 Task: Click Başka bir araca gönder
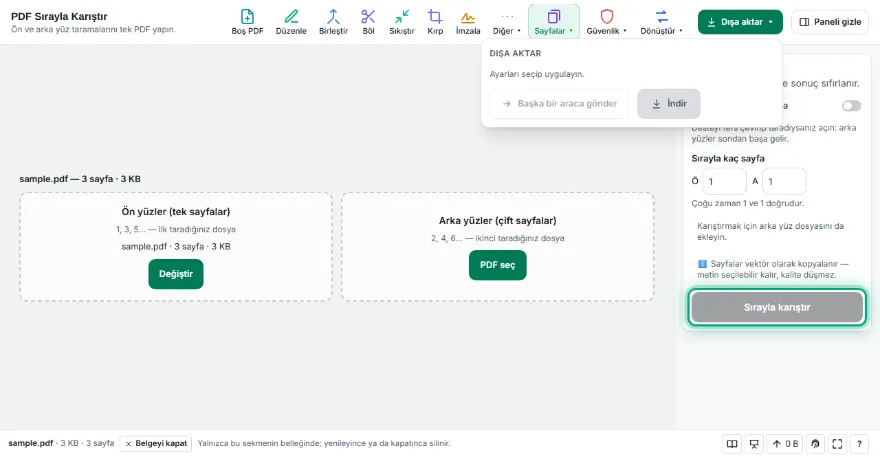tap(559, 103)
